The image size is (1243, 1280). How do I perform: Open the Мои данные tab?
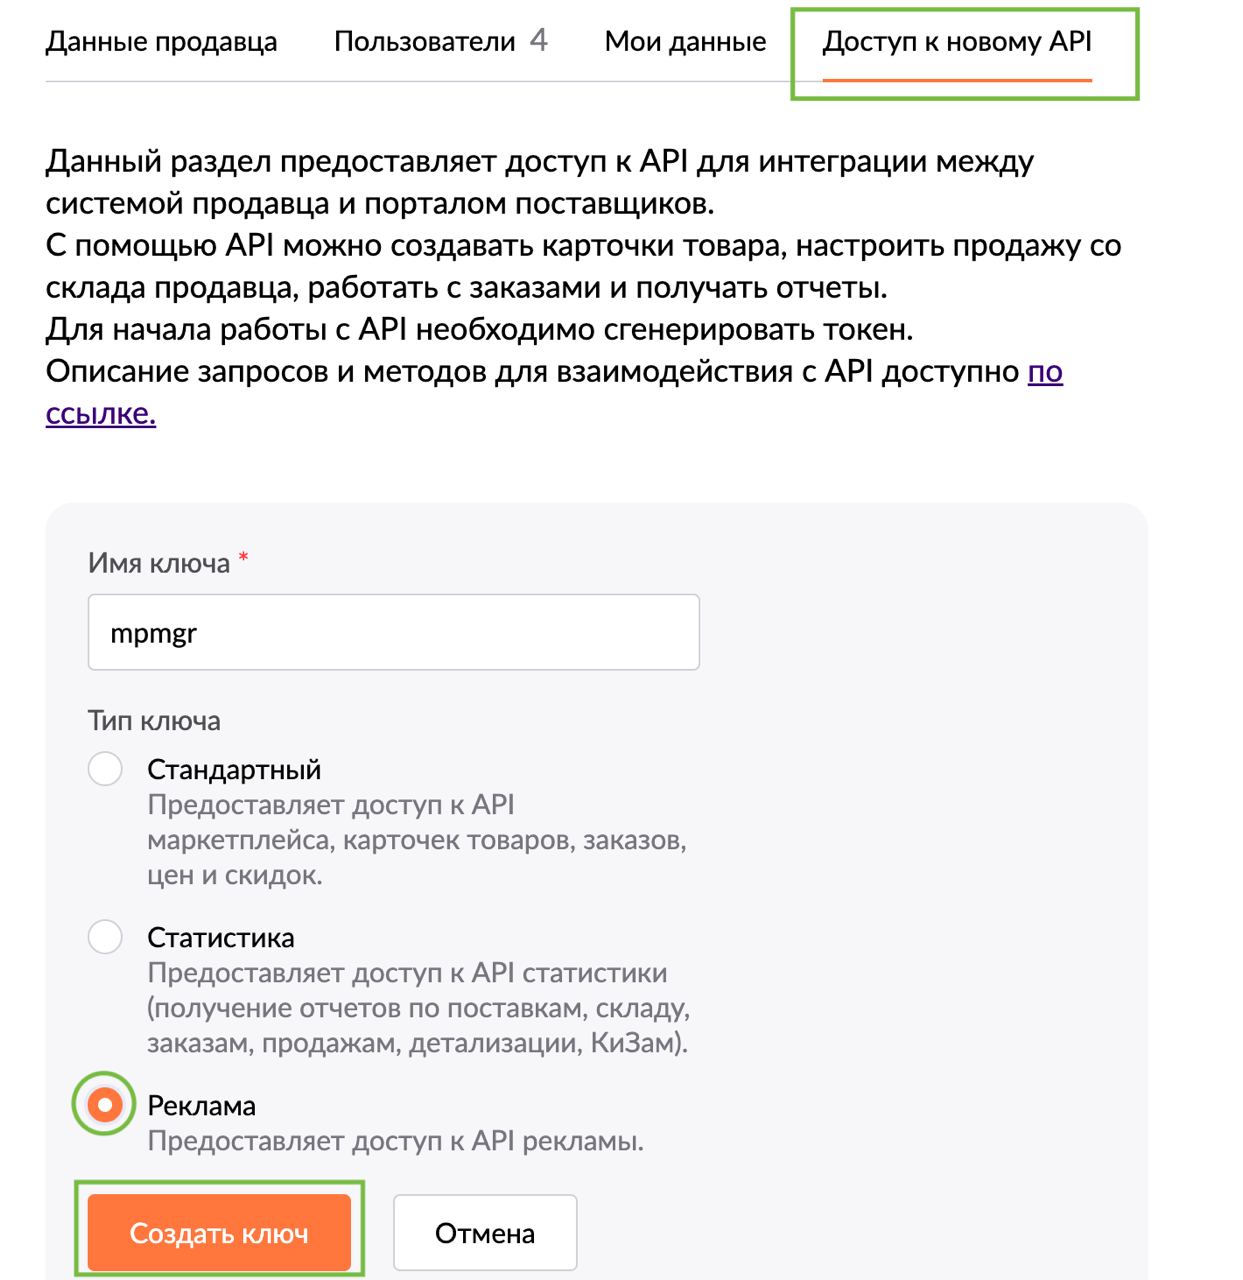685,42
